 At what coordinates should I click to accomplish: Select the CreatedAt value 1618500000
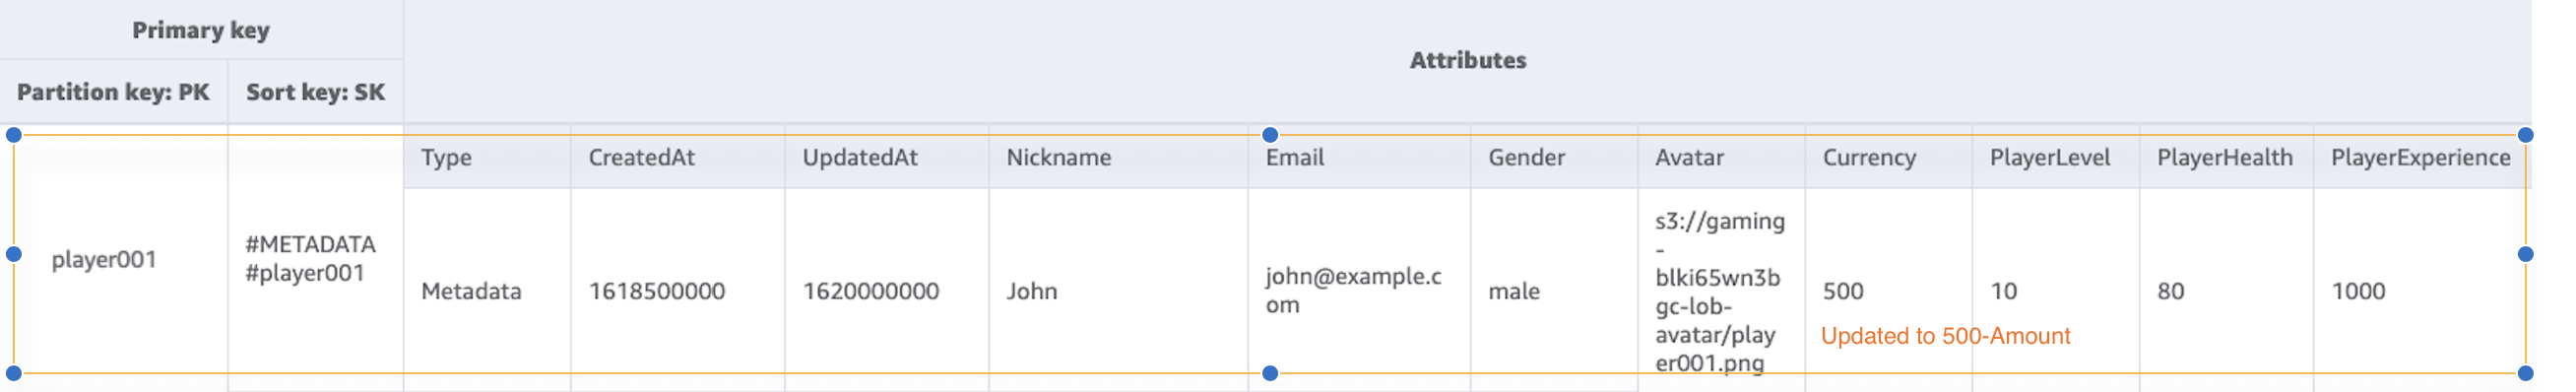point(657,292)
